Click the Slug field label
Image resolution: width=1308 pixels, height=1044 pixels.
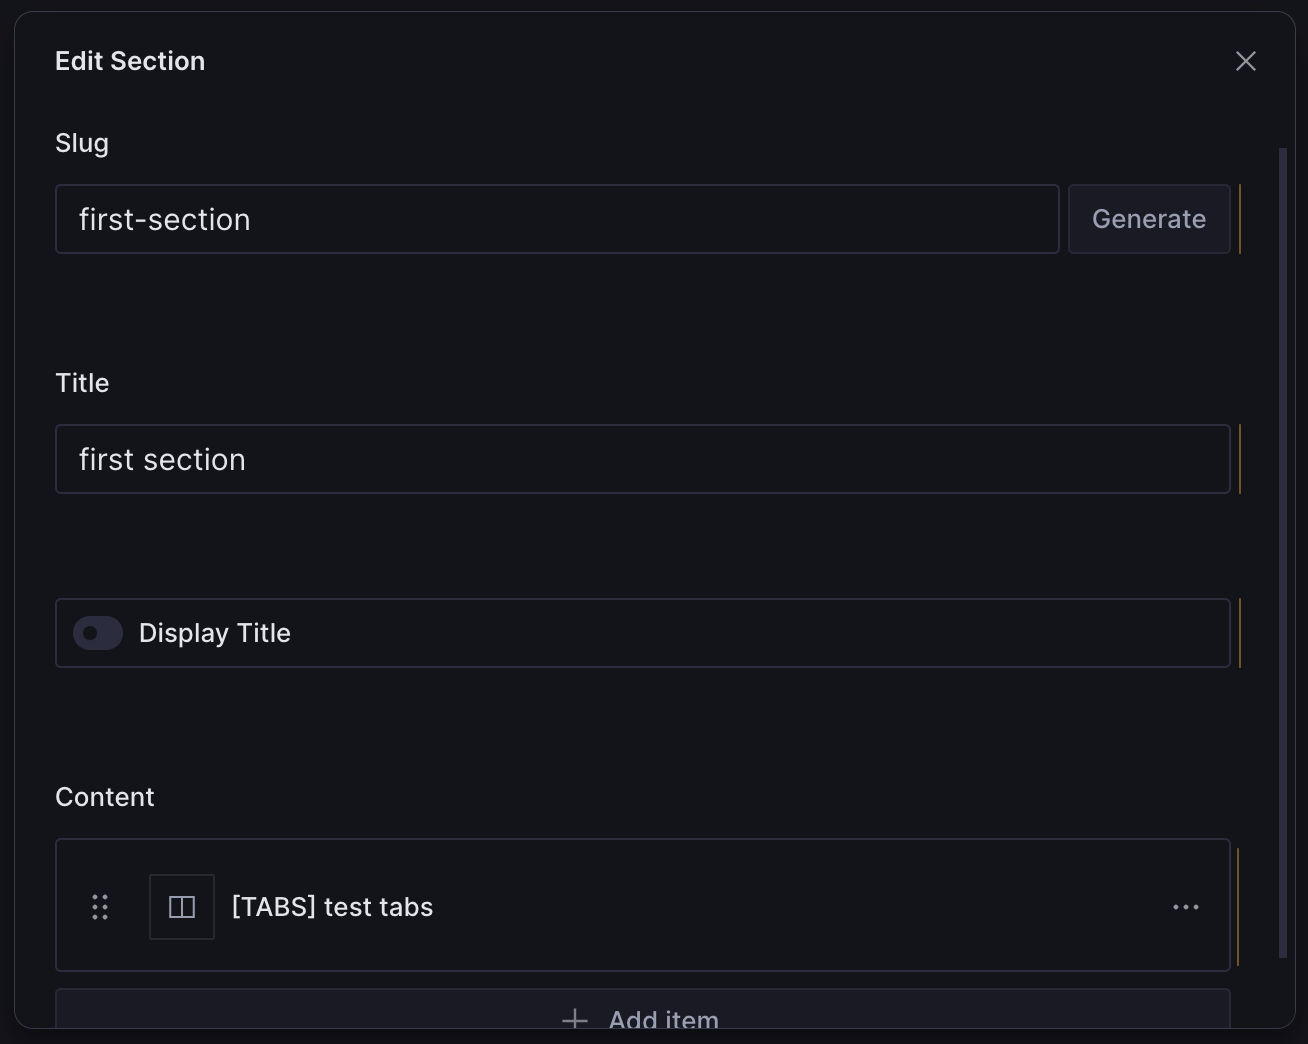click(x=82, y=143)
